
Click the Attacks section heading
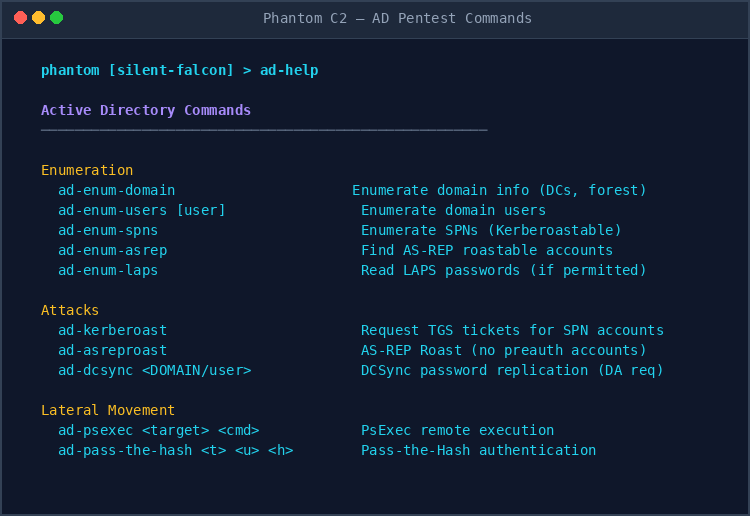click(70, 310)
